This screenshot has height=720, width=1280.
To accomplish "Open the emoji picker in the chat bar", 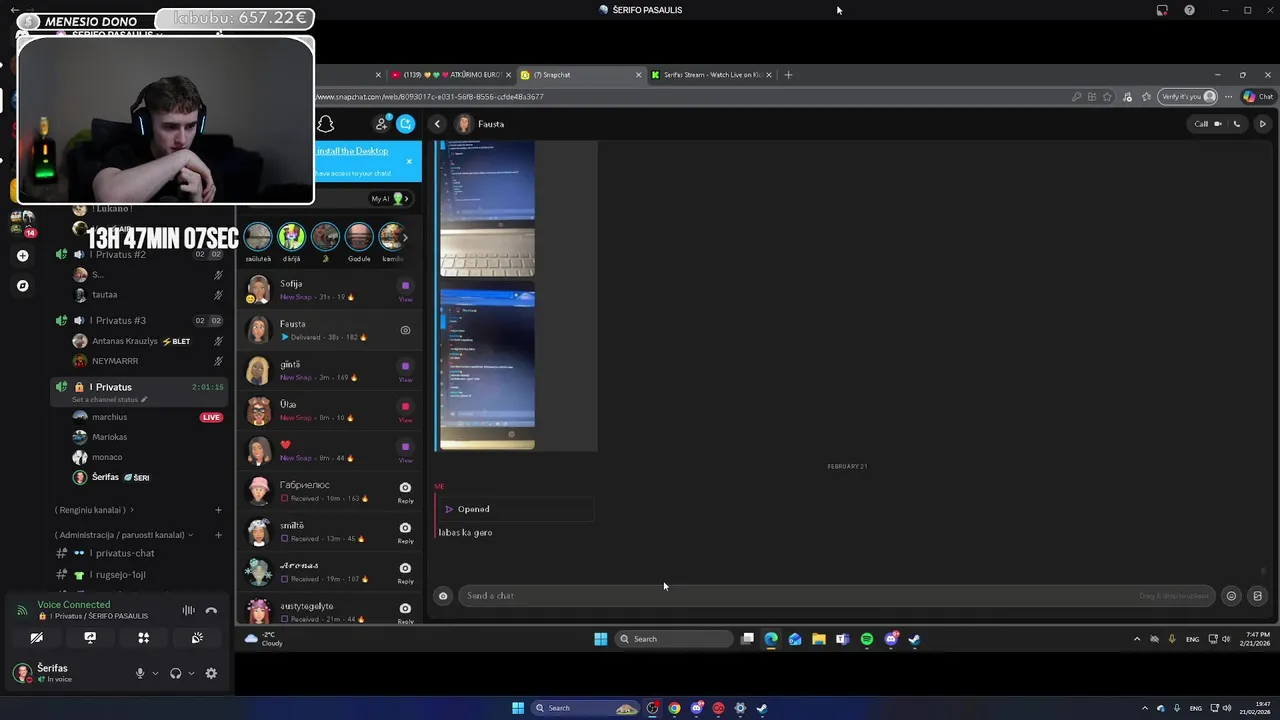I will point(1231,596).
